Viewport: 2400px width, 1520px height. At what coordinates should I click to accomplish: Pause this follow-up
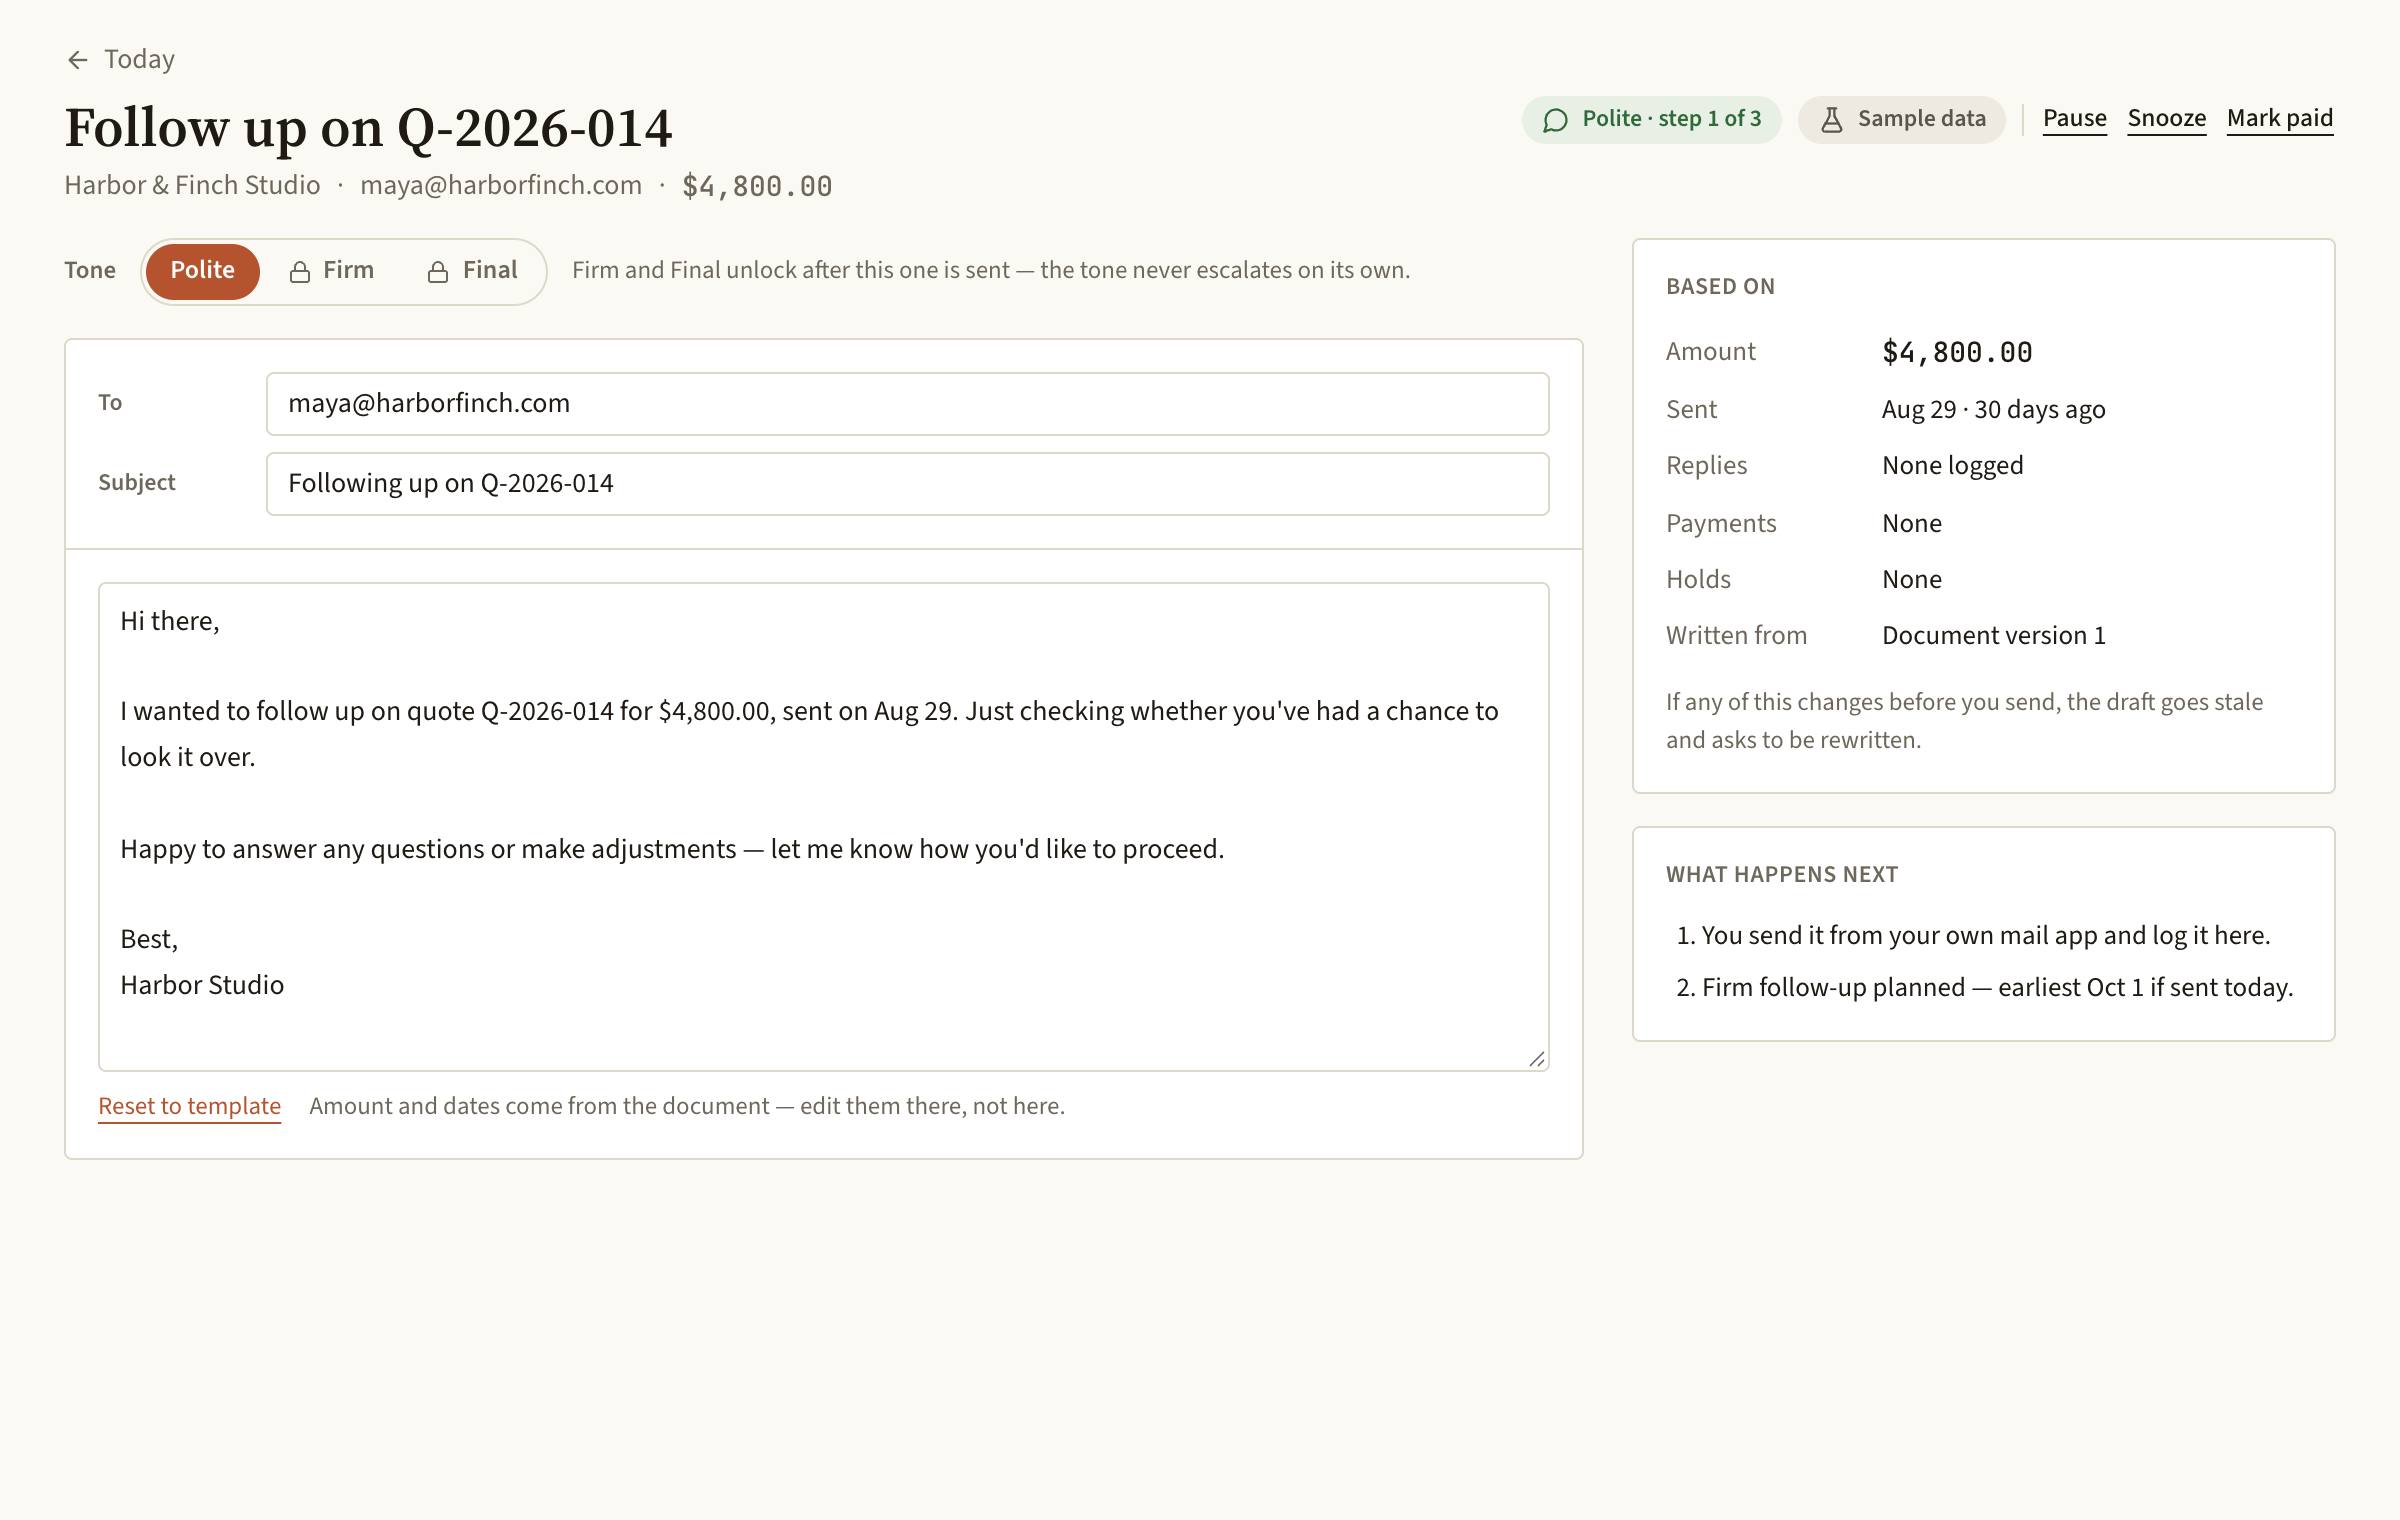coord(2074,119)
